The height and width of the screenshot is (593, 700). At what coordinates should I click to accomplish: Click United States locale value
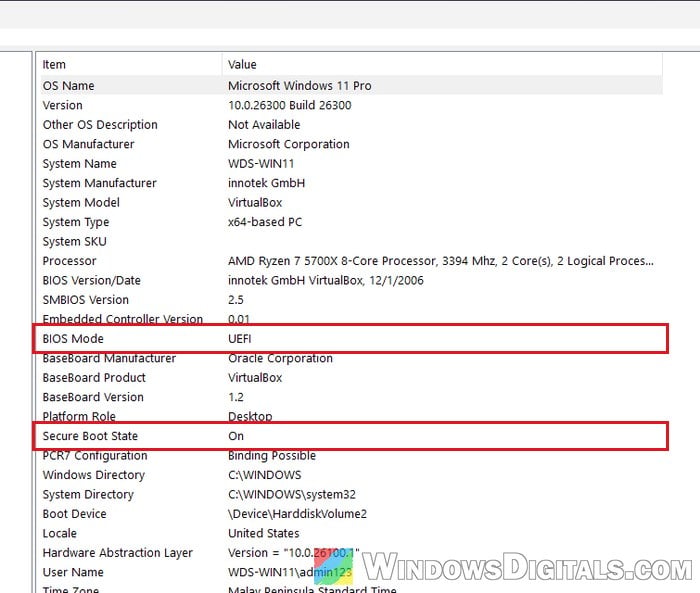pos(264,534)
